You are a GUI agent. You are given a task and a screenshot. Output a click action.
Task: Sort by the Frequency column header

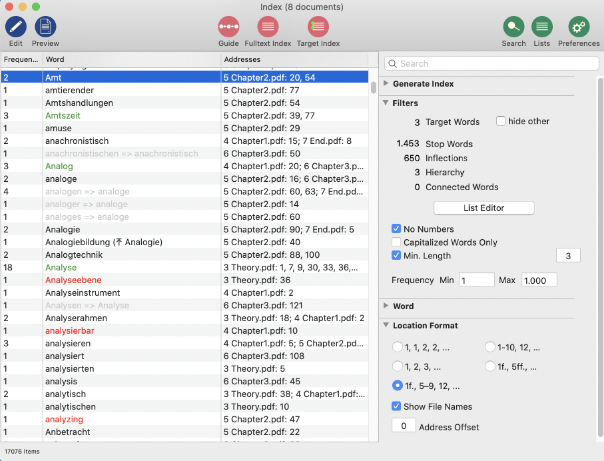(x=21, y=59)
